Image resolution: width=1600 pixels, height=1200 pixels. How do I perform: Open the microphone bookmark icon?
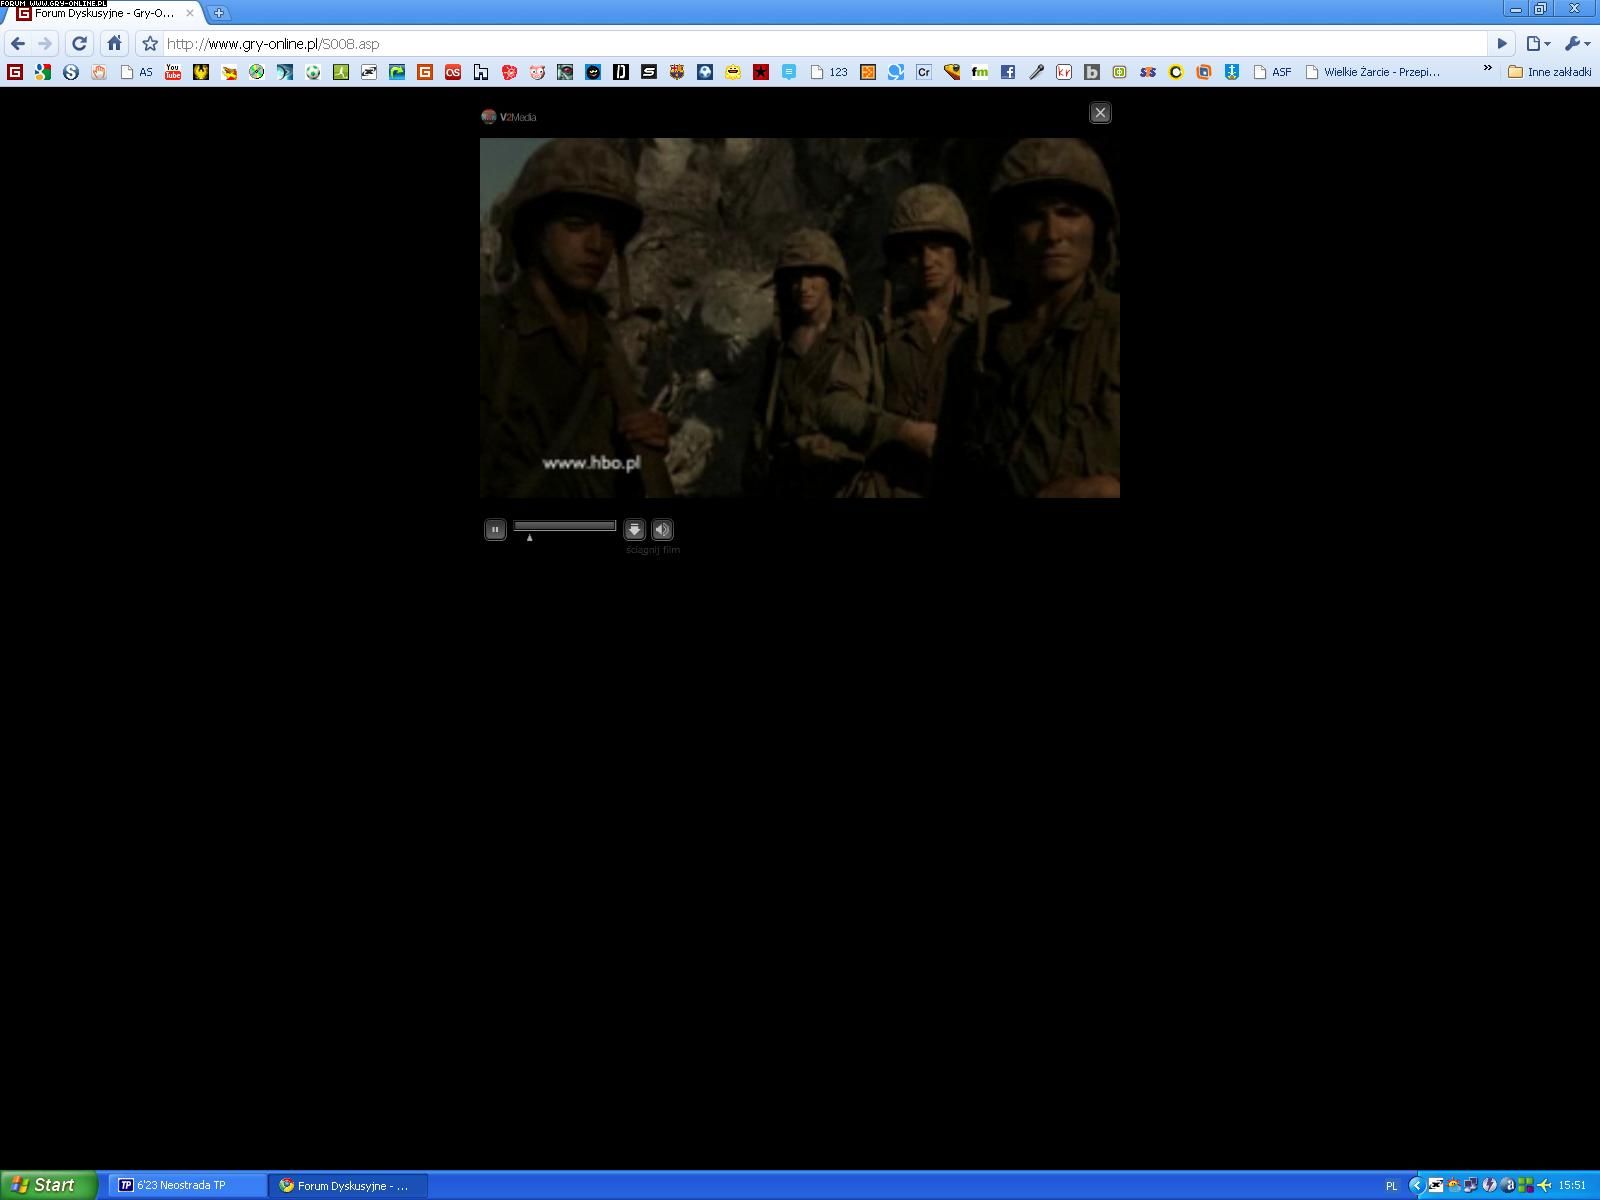click(1036, 72)
